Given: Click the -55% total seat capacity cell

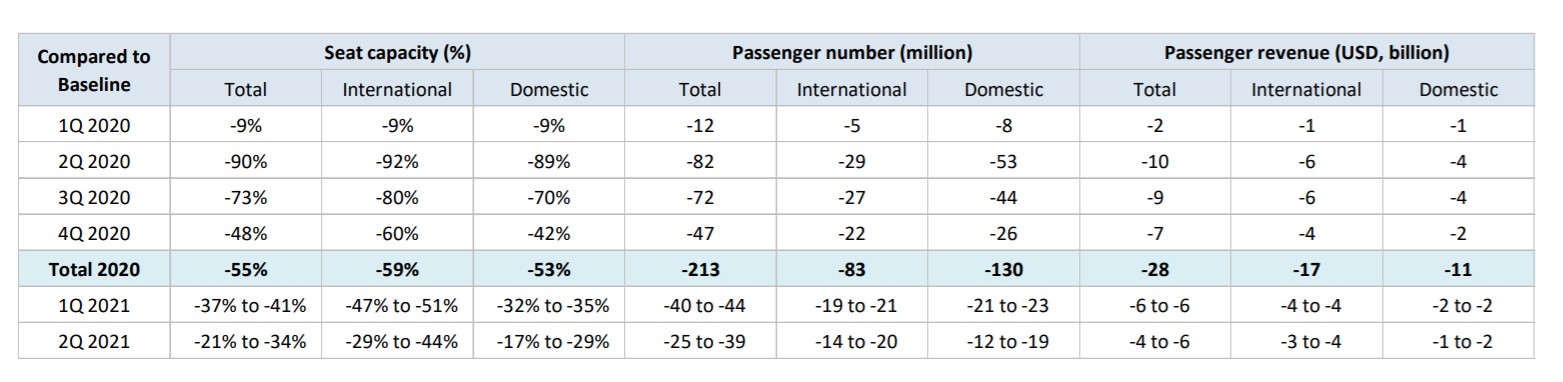Looking at the screenshot, I should pyautogui.click(x=245, y=269).
